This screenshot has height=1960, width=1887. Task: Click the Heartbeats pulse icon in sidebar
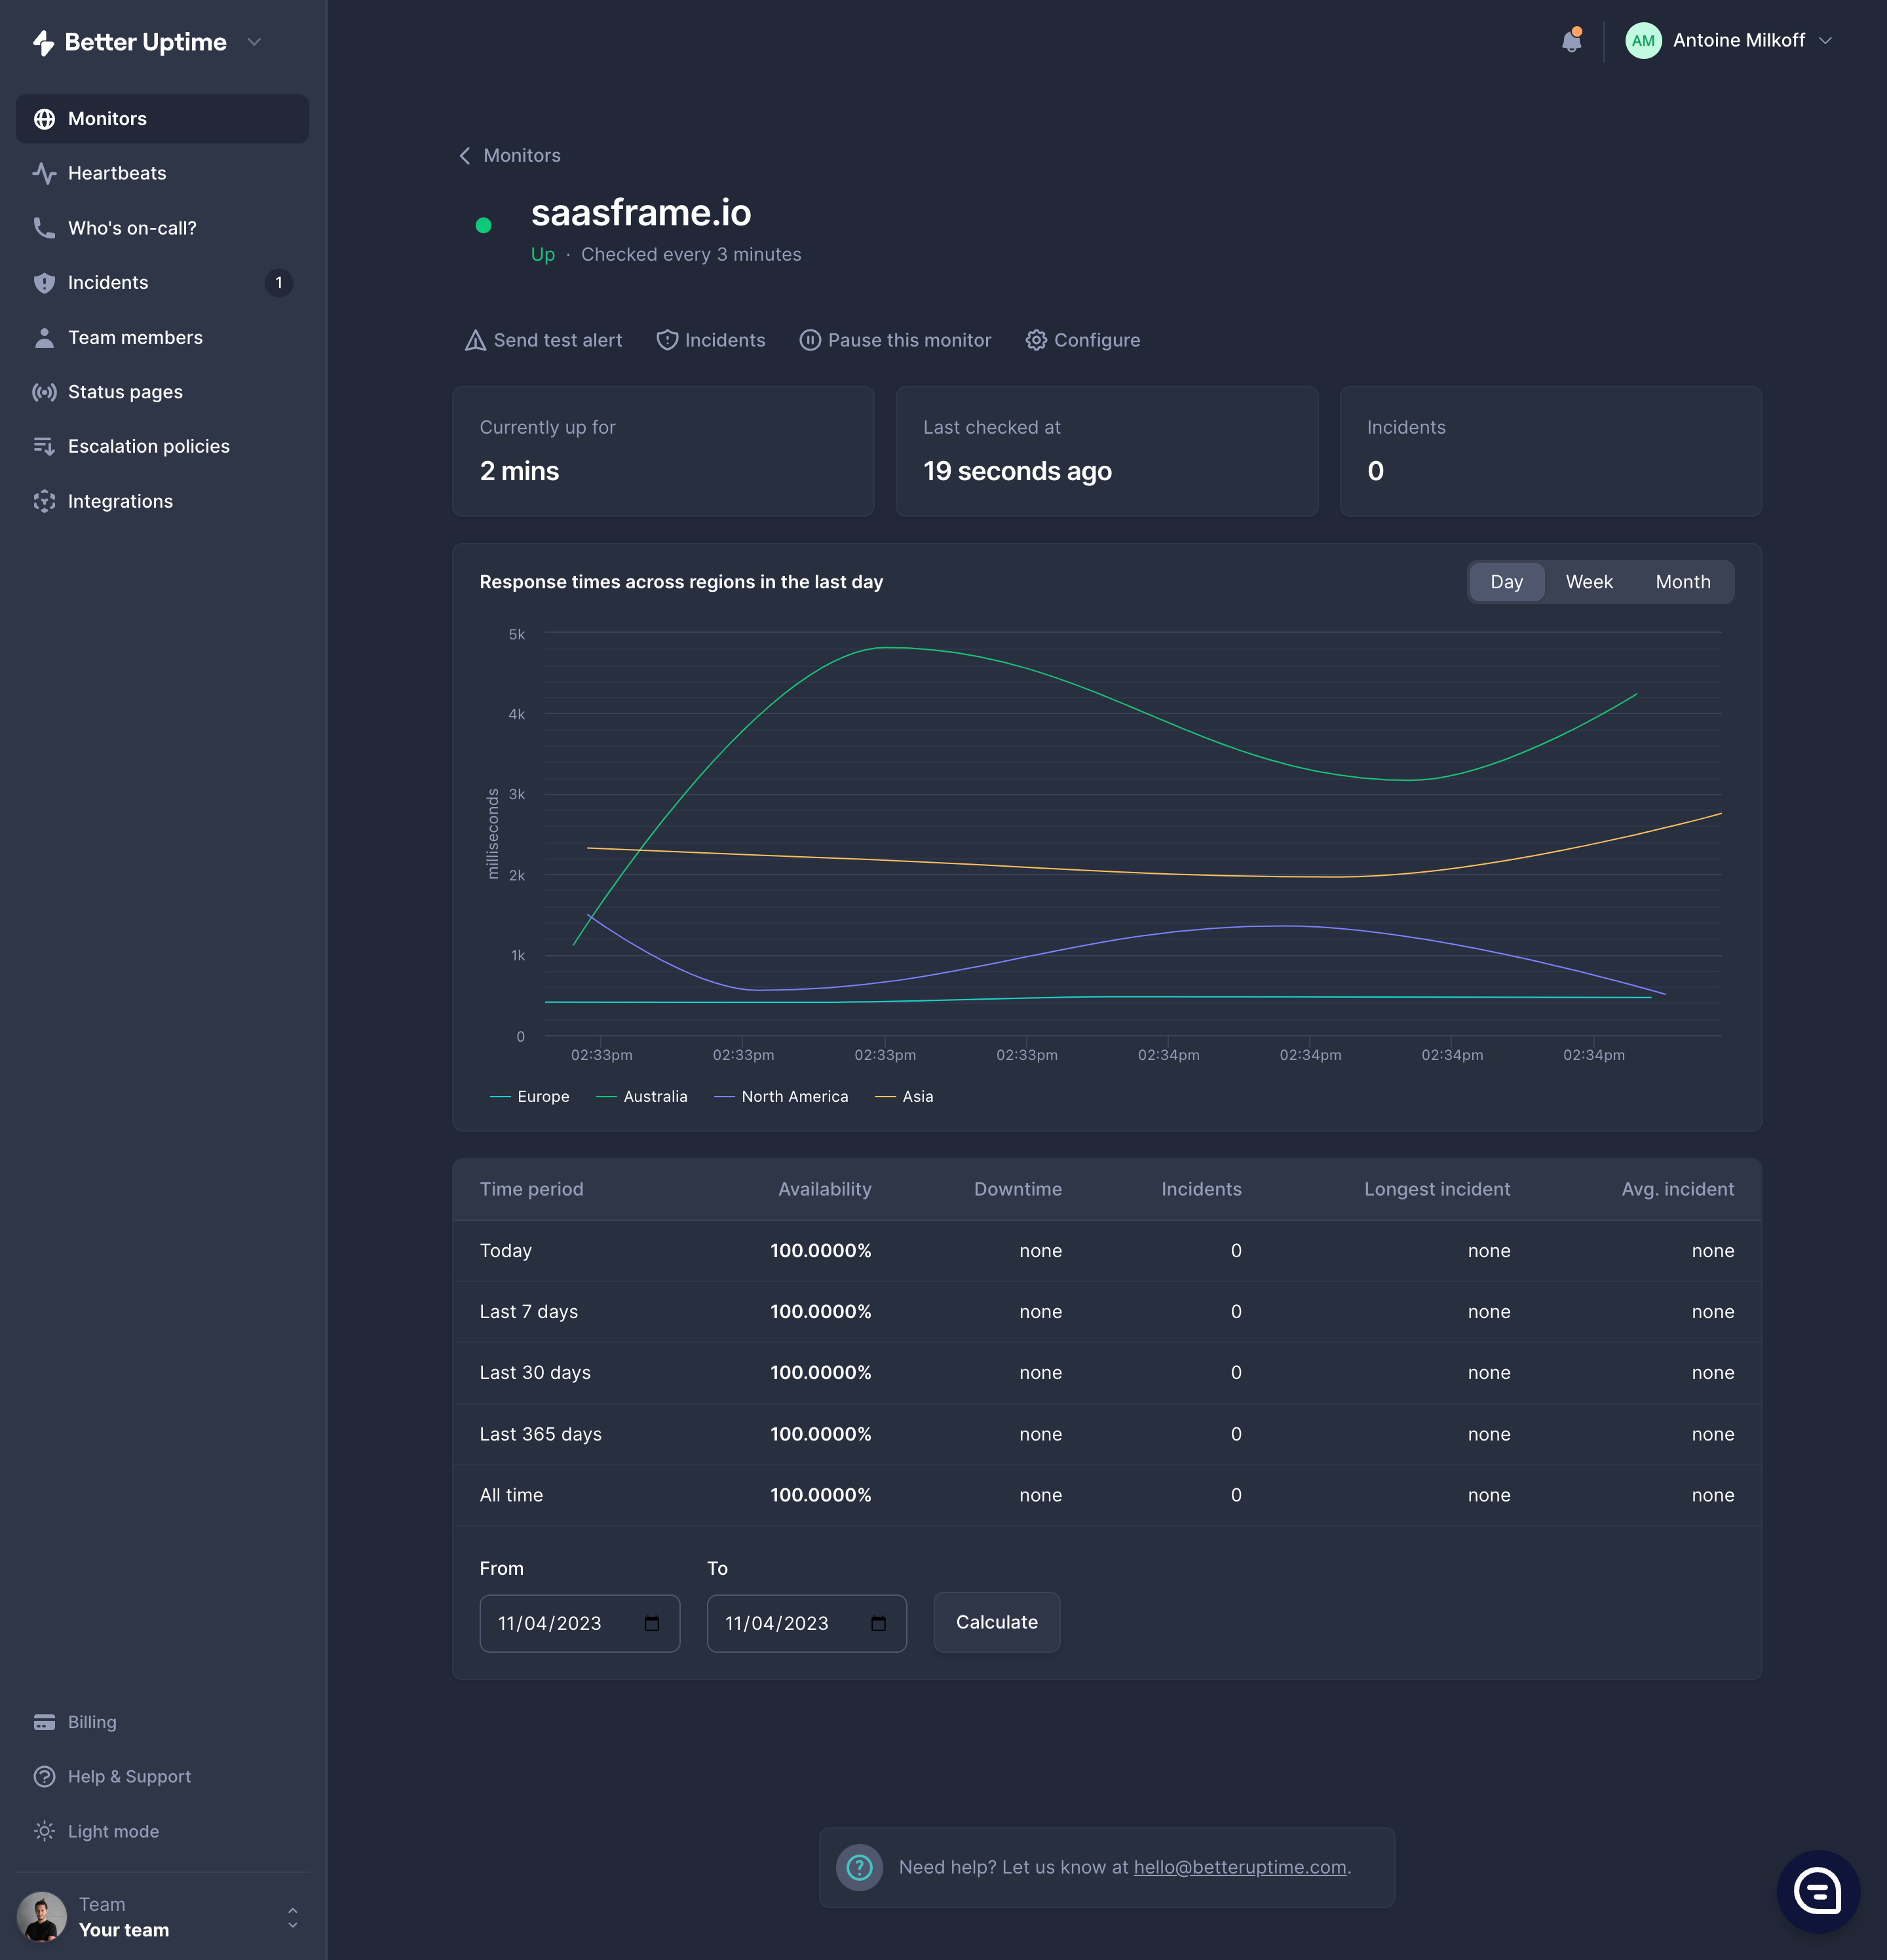pyautogui.click(x=44, y=173)
